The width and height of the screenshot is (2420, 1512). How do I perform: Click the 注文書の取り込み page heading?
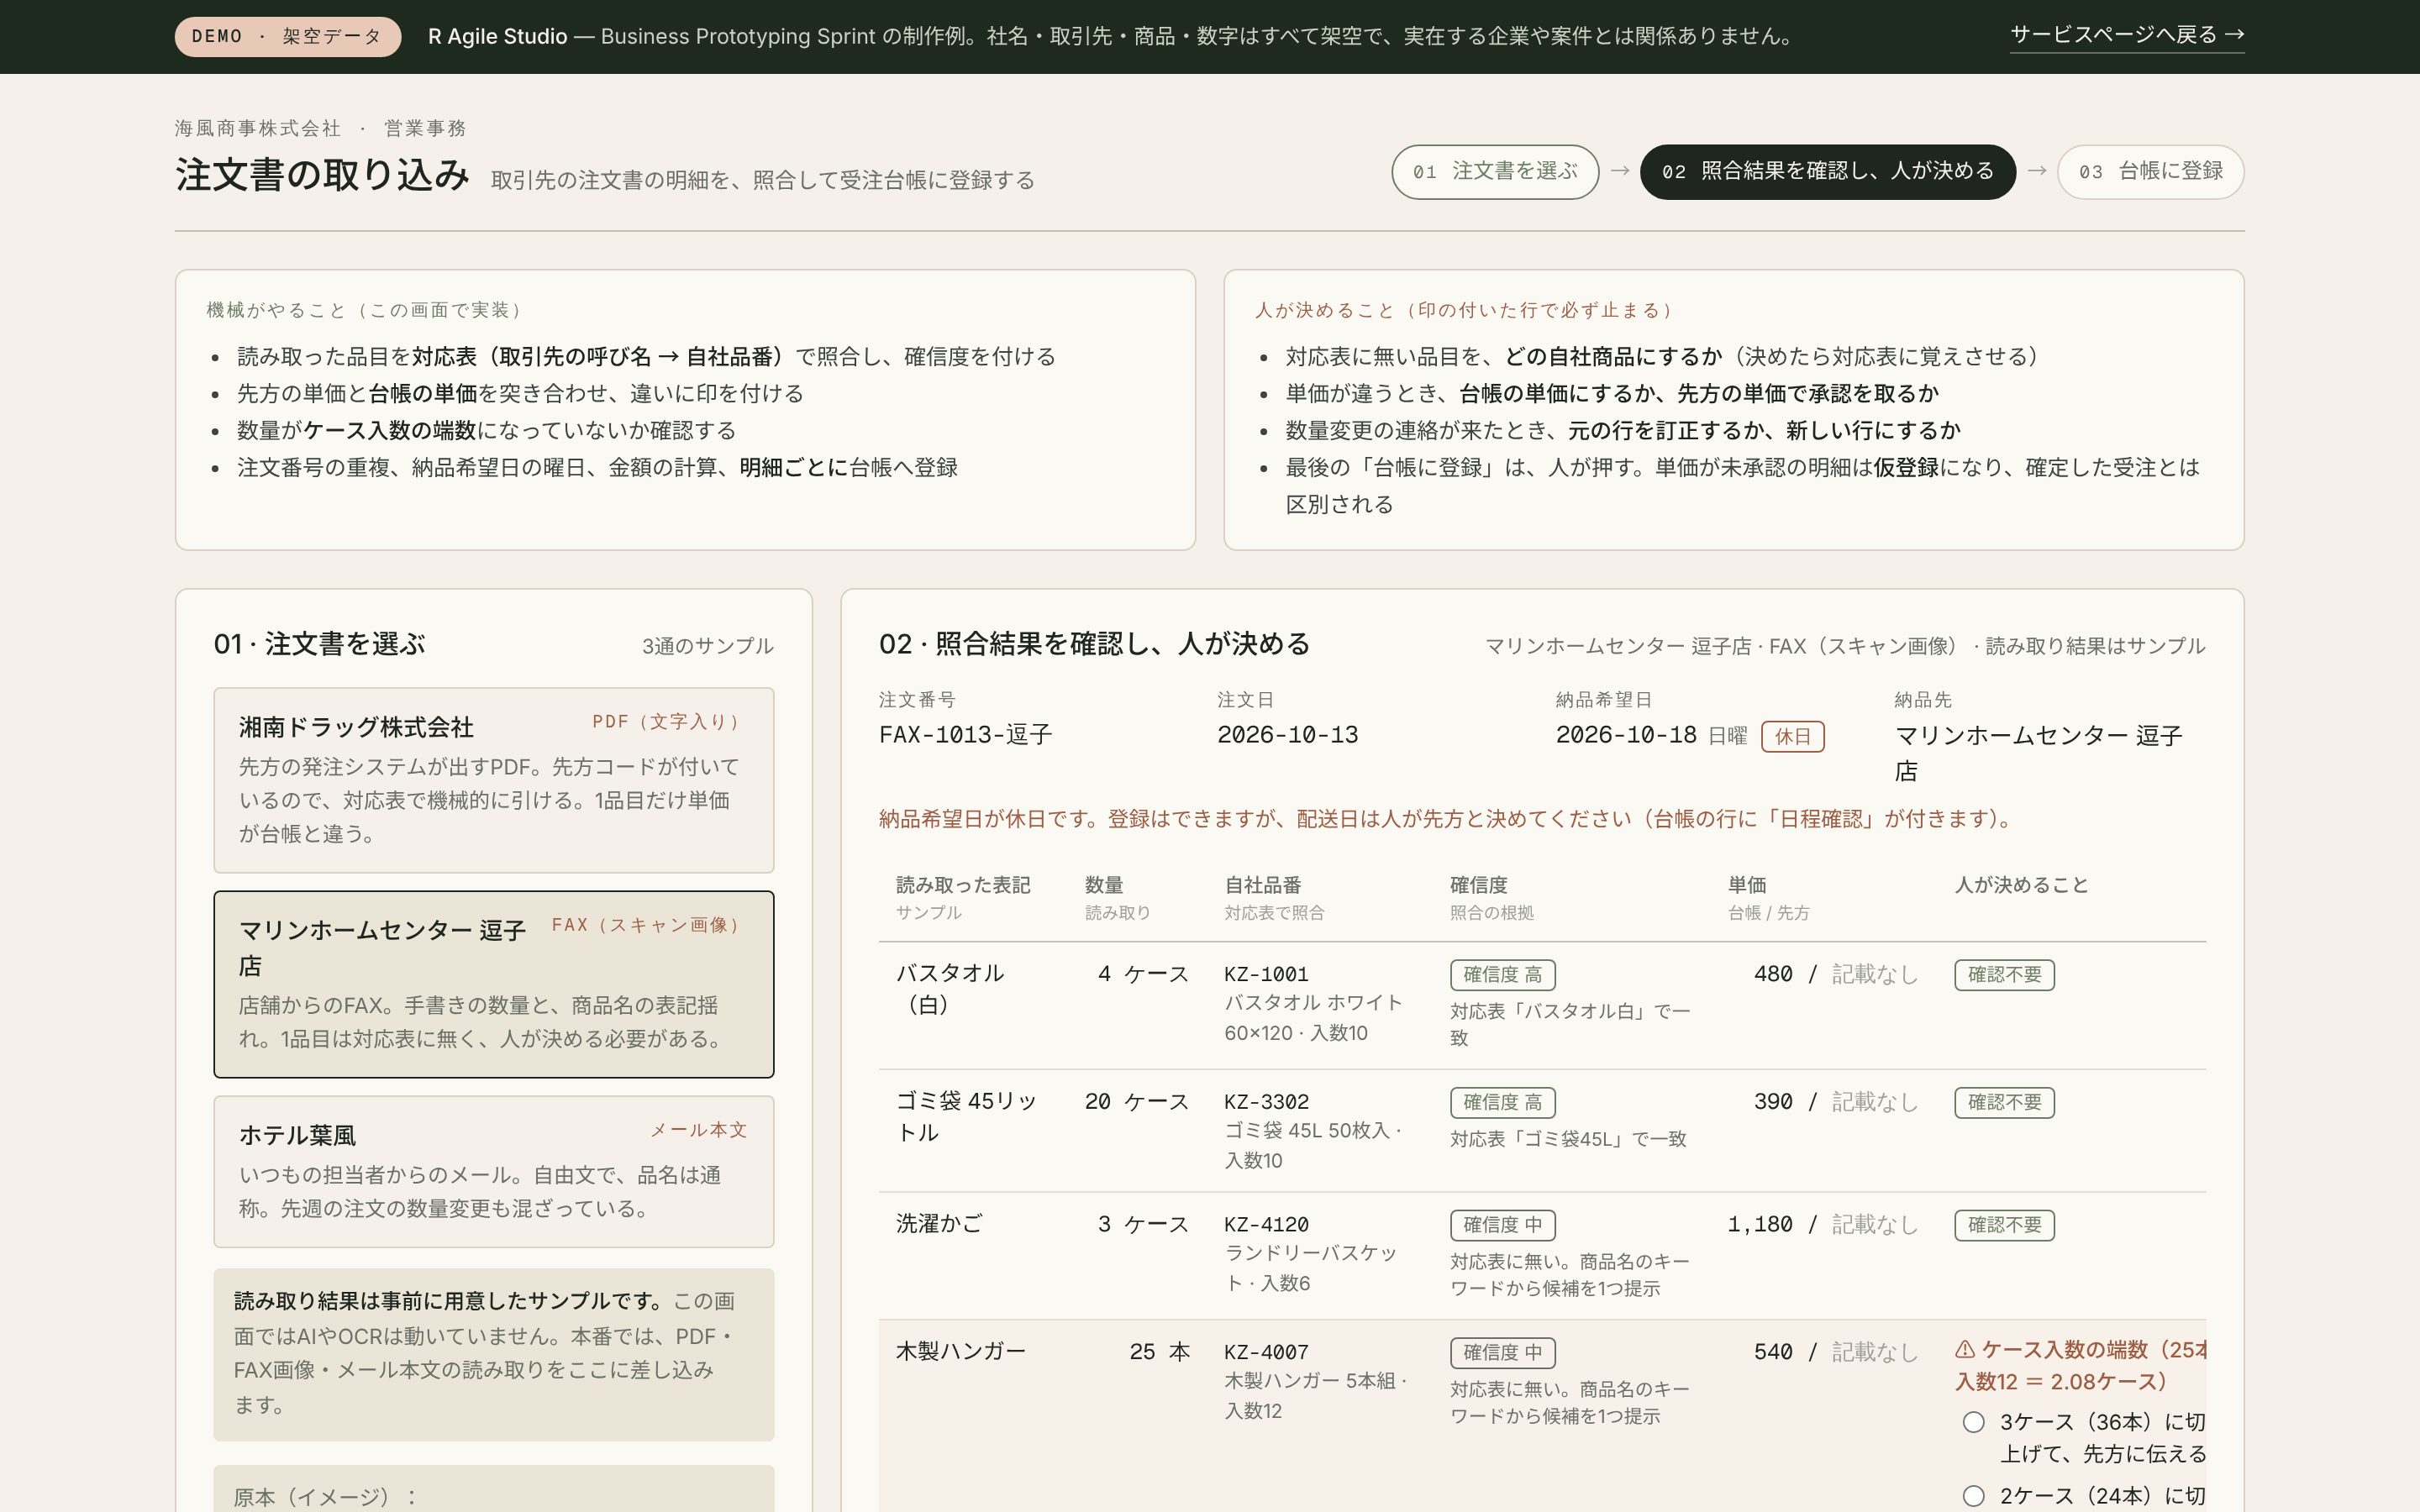pyautogui.click(x=322, y=174)
